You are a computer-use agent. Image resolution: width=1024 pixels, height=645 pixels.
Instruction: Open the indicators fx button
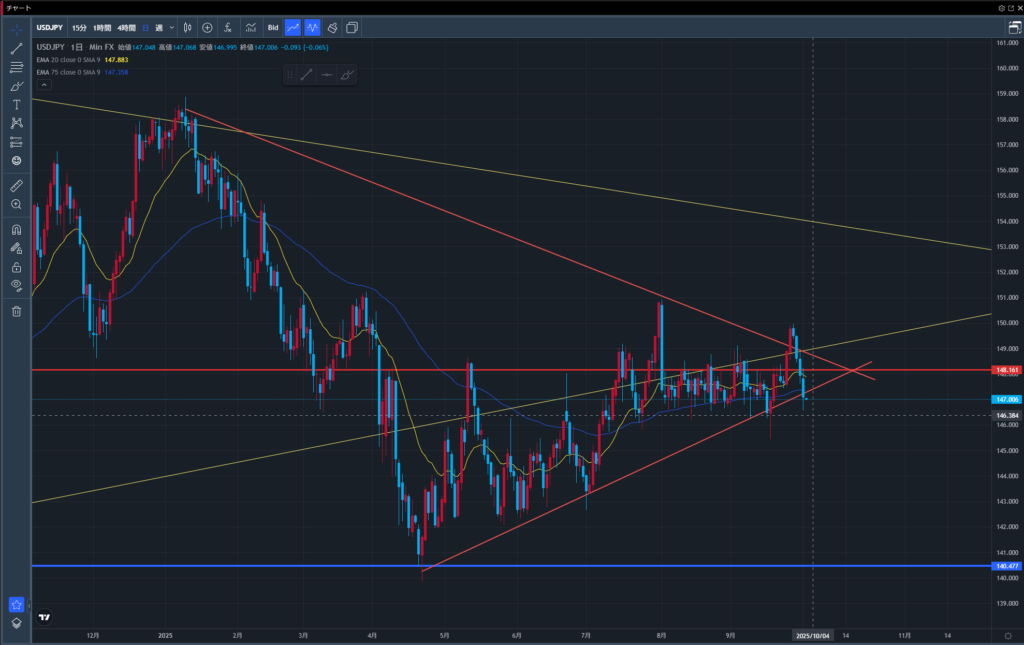tap(230, 28)
